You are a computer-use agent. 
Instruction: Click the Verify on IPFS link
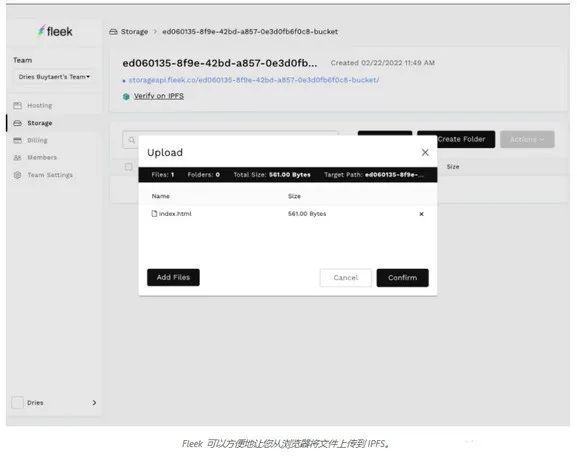pos(159,96)
